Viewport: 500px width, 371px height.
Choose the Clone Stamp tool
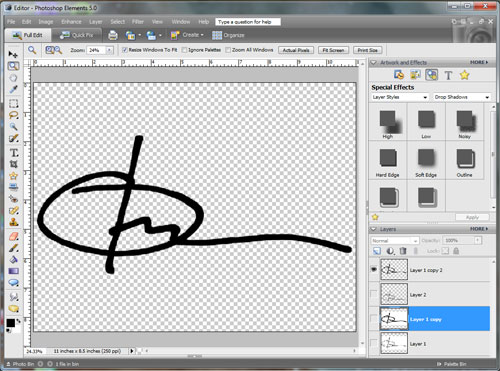coord(13,222)
